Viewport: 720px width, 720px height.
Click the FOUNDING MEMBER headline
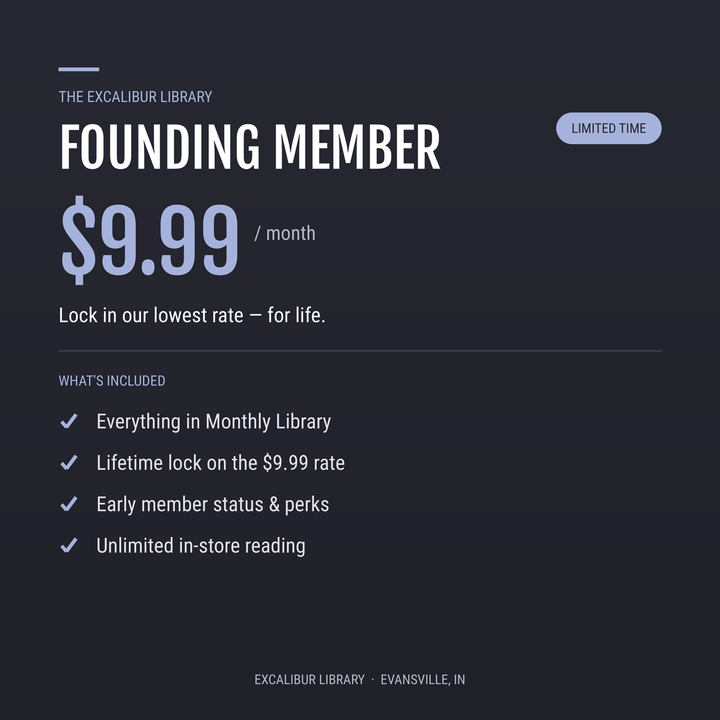[x=250, y=147]
